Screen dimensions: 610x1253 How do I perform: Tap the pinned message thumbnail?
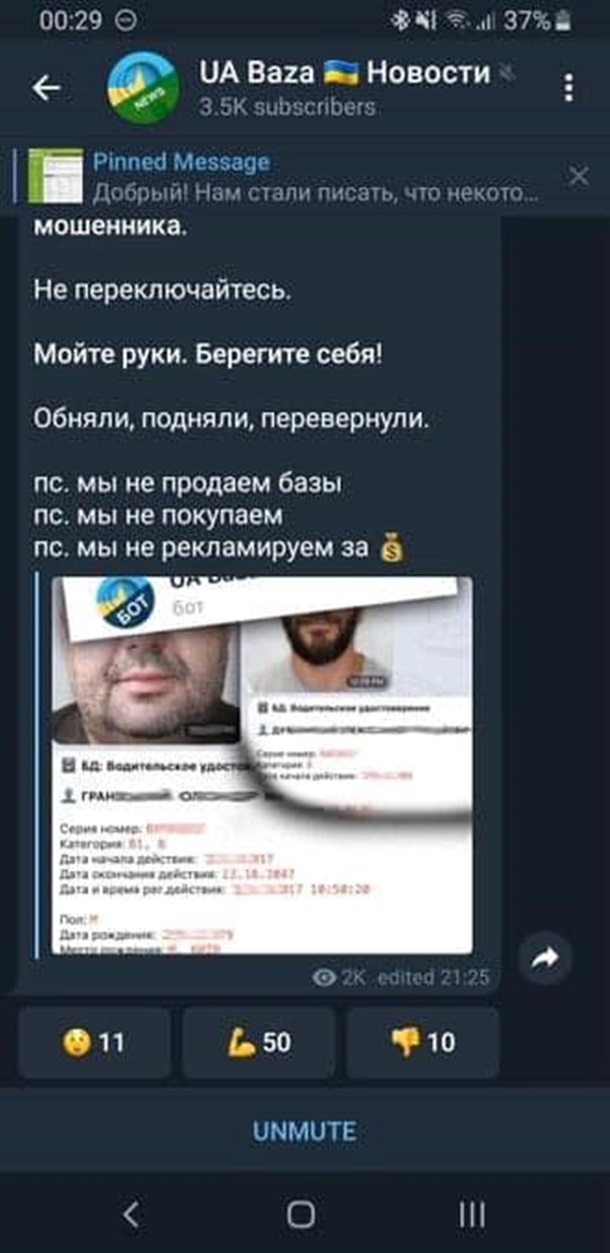tap(56, 177)
